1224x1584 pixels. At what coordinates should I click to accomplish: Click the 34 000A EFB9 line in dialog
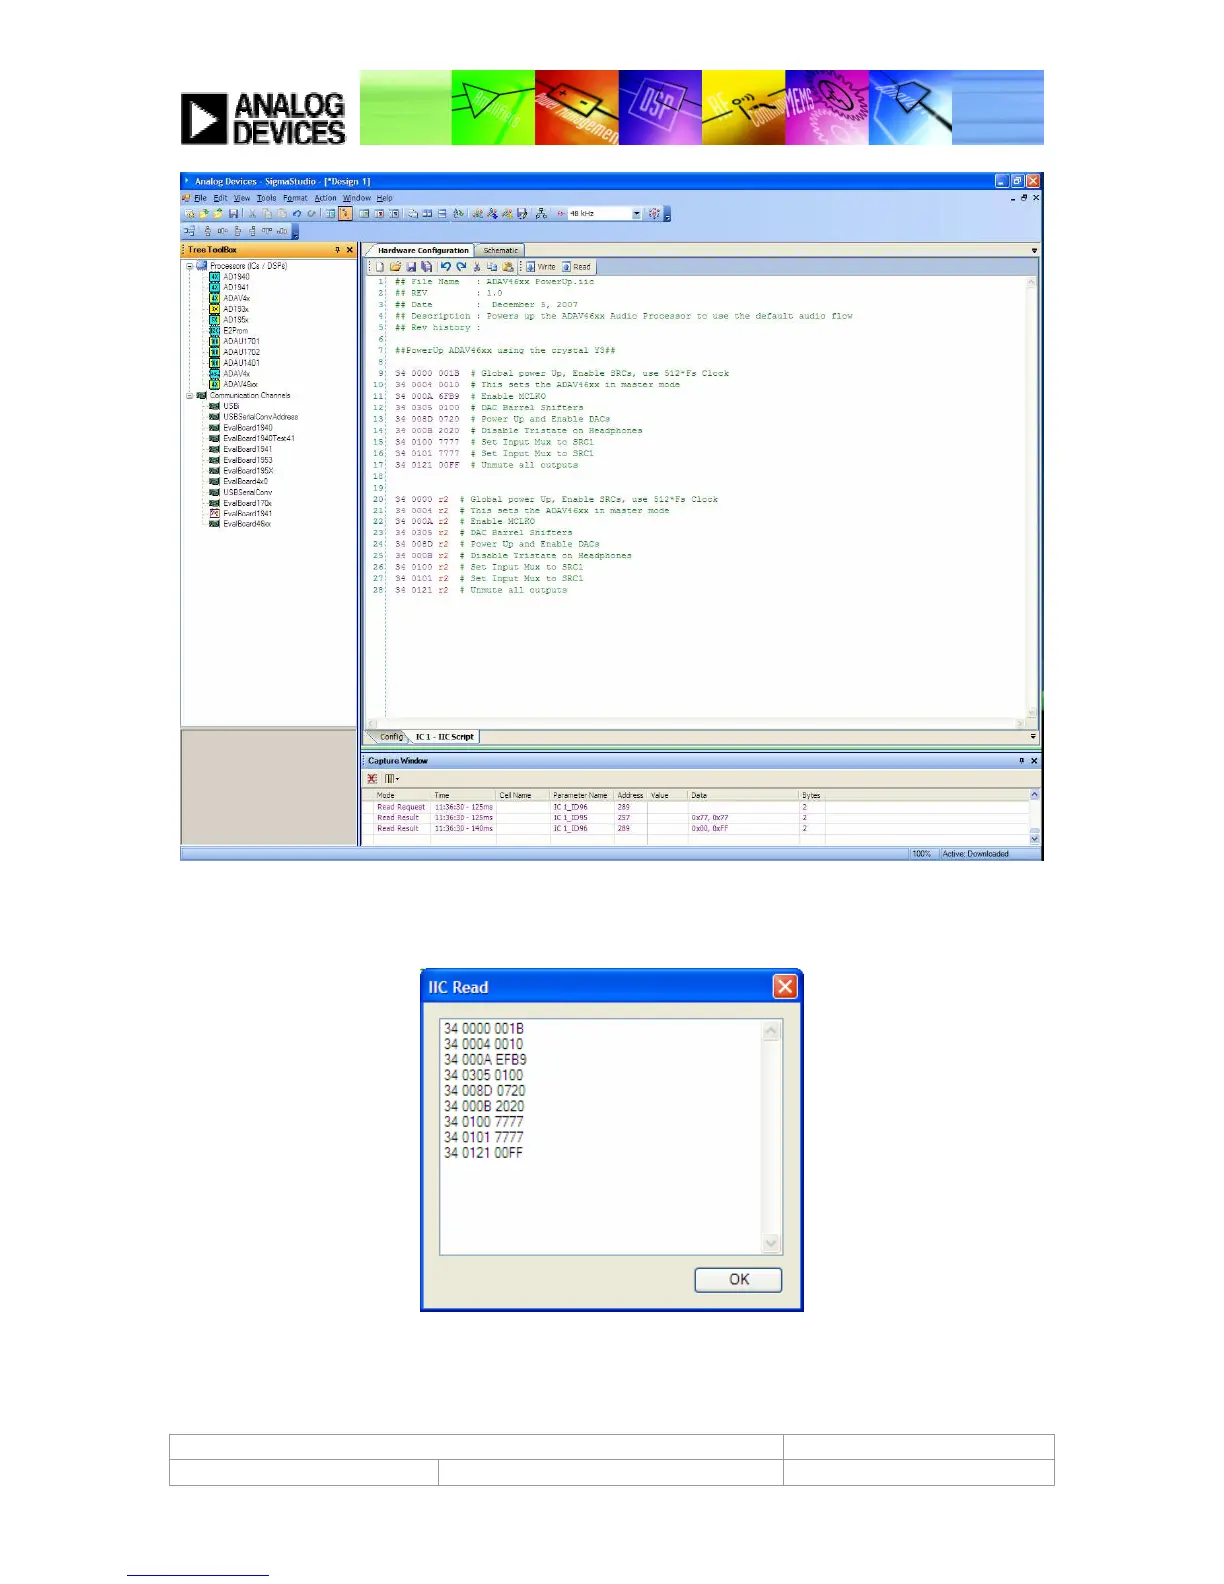[485, 1059]
